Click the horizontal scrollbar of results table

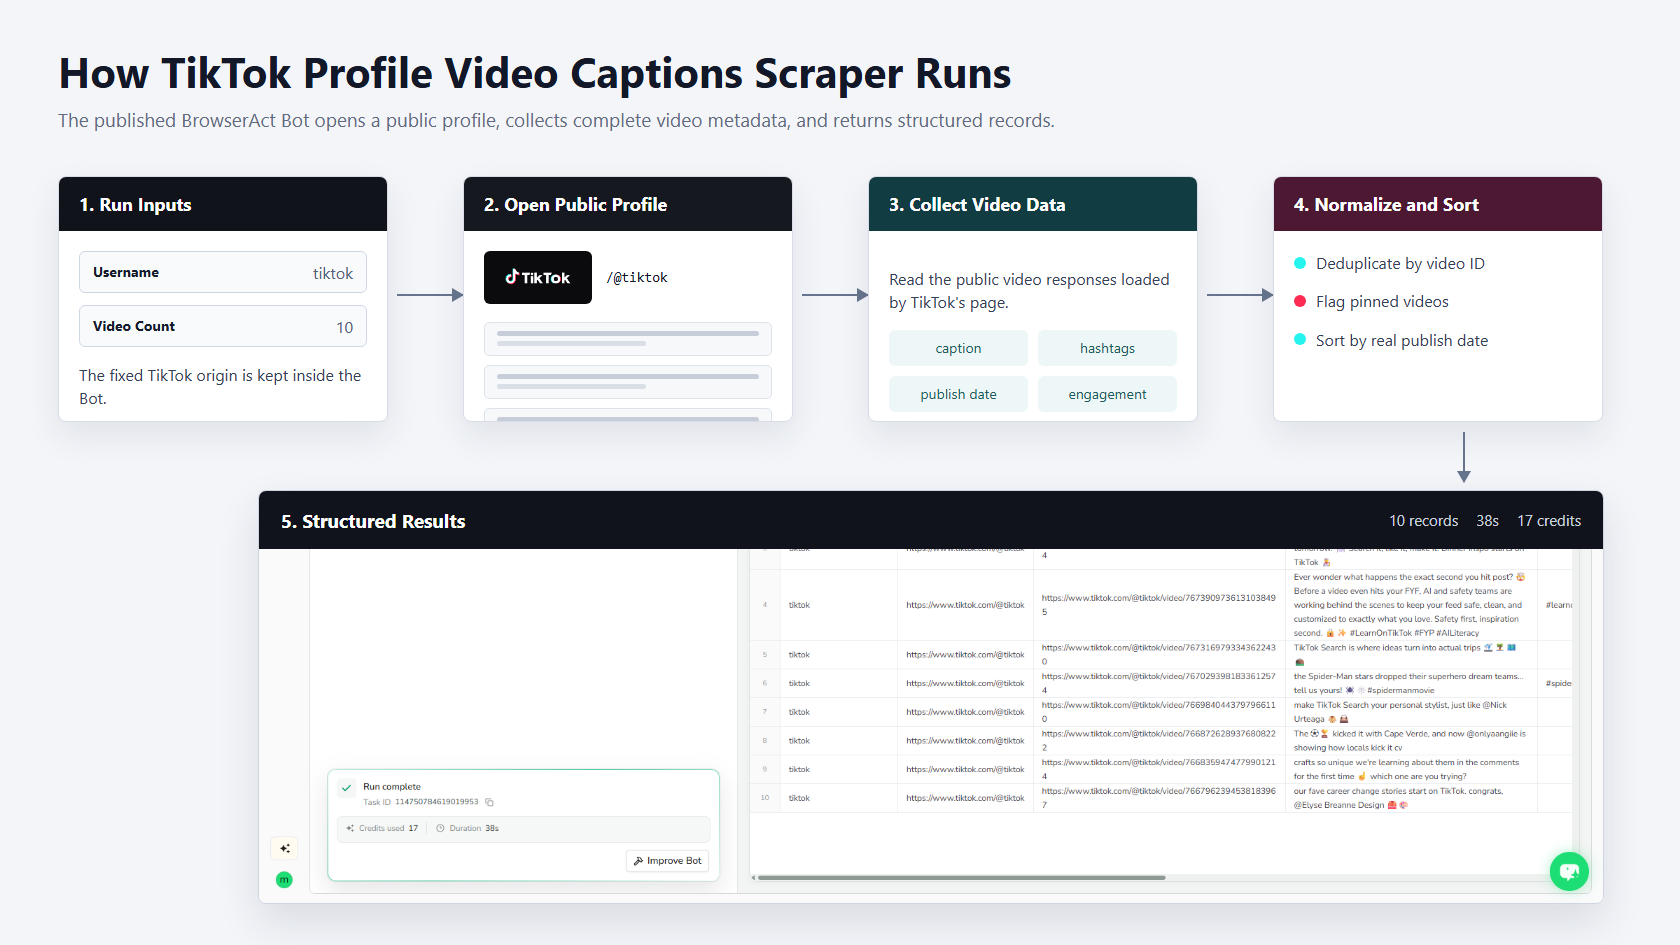[962, 878]
